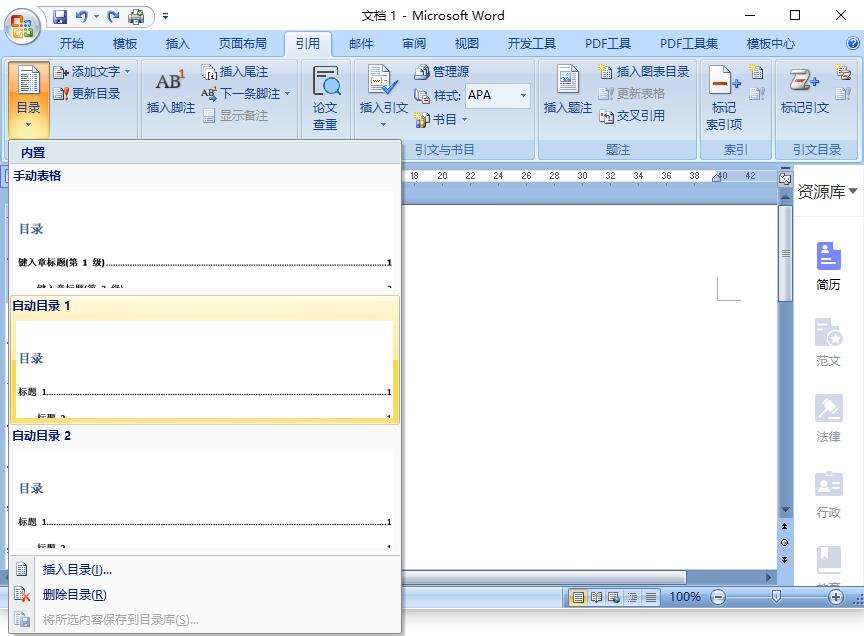Switch to the 插入 tab

177,44
